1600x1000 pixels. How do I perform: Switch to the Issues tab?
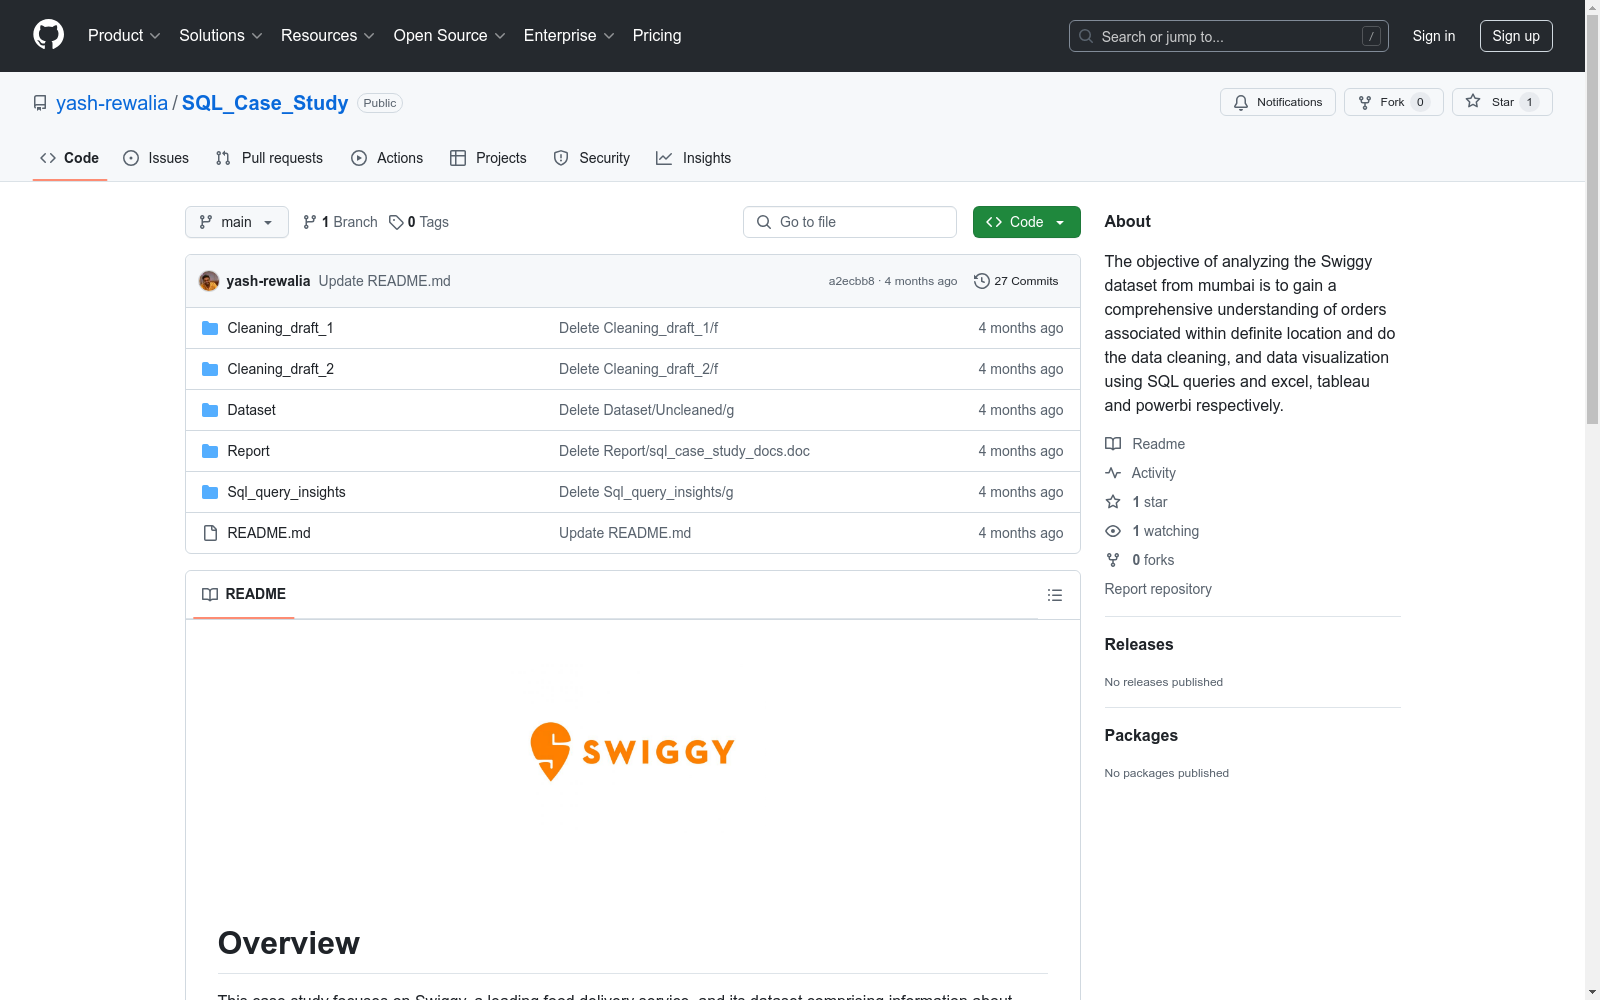(x=156, y=158)
